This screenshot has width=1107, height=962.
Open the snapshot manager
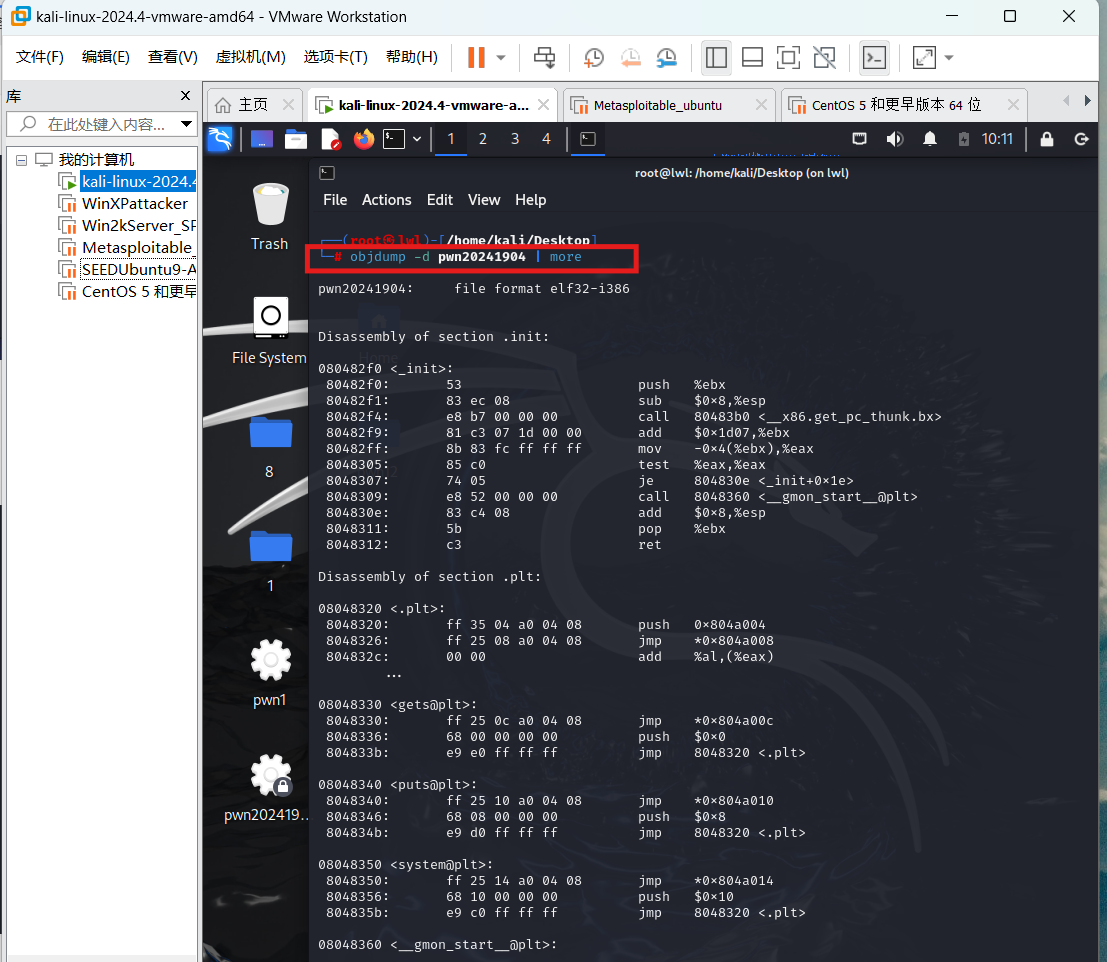tap(666, 58)
